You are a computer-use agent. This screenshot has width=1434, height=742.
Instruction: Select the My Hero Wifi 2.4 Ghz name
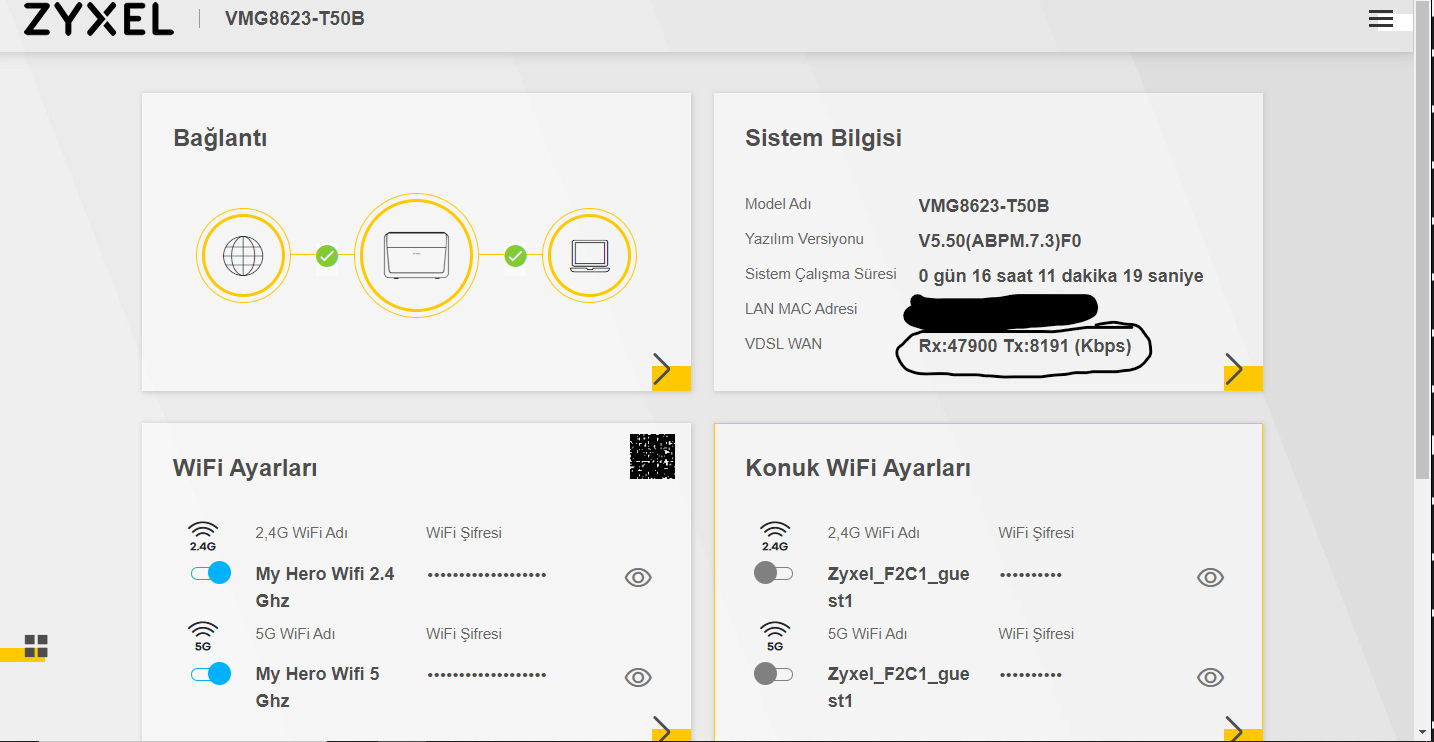click(x=325, y=587)
